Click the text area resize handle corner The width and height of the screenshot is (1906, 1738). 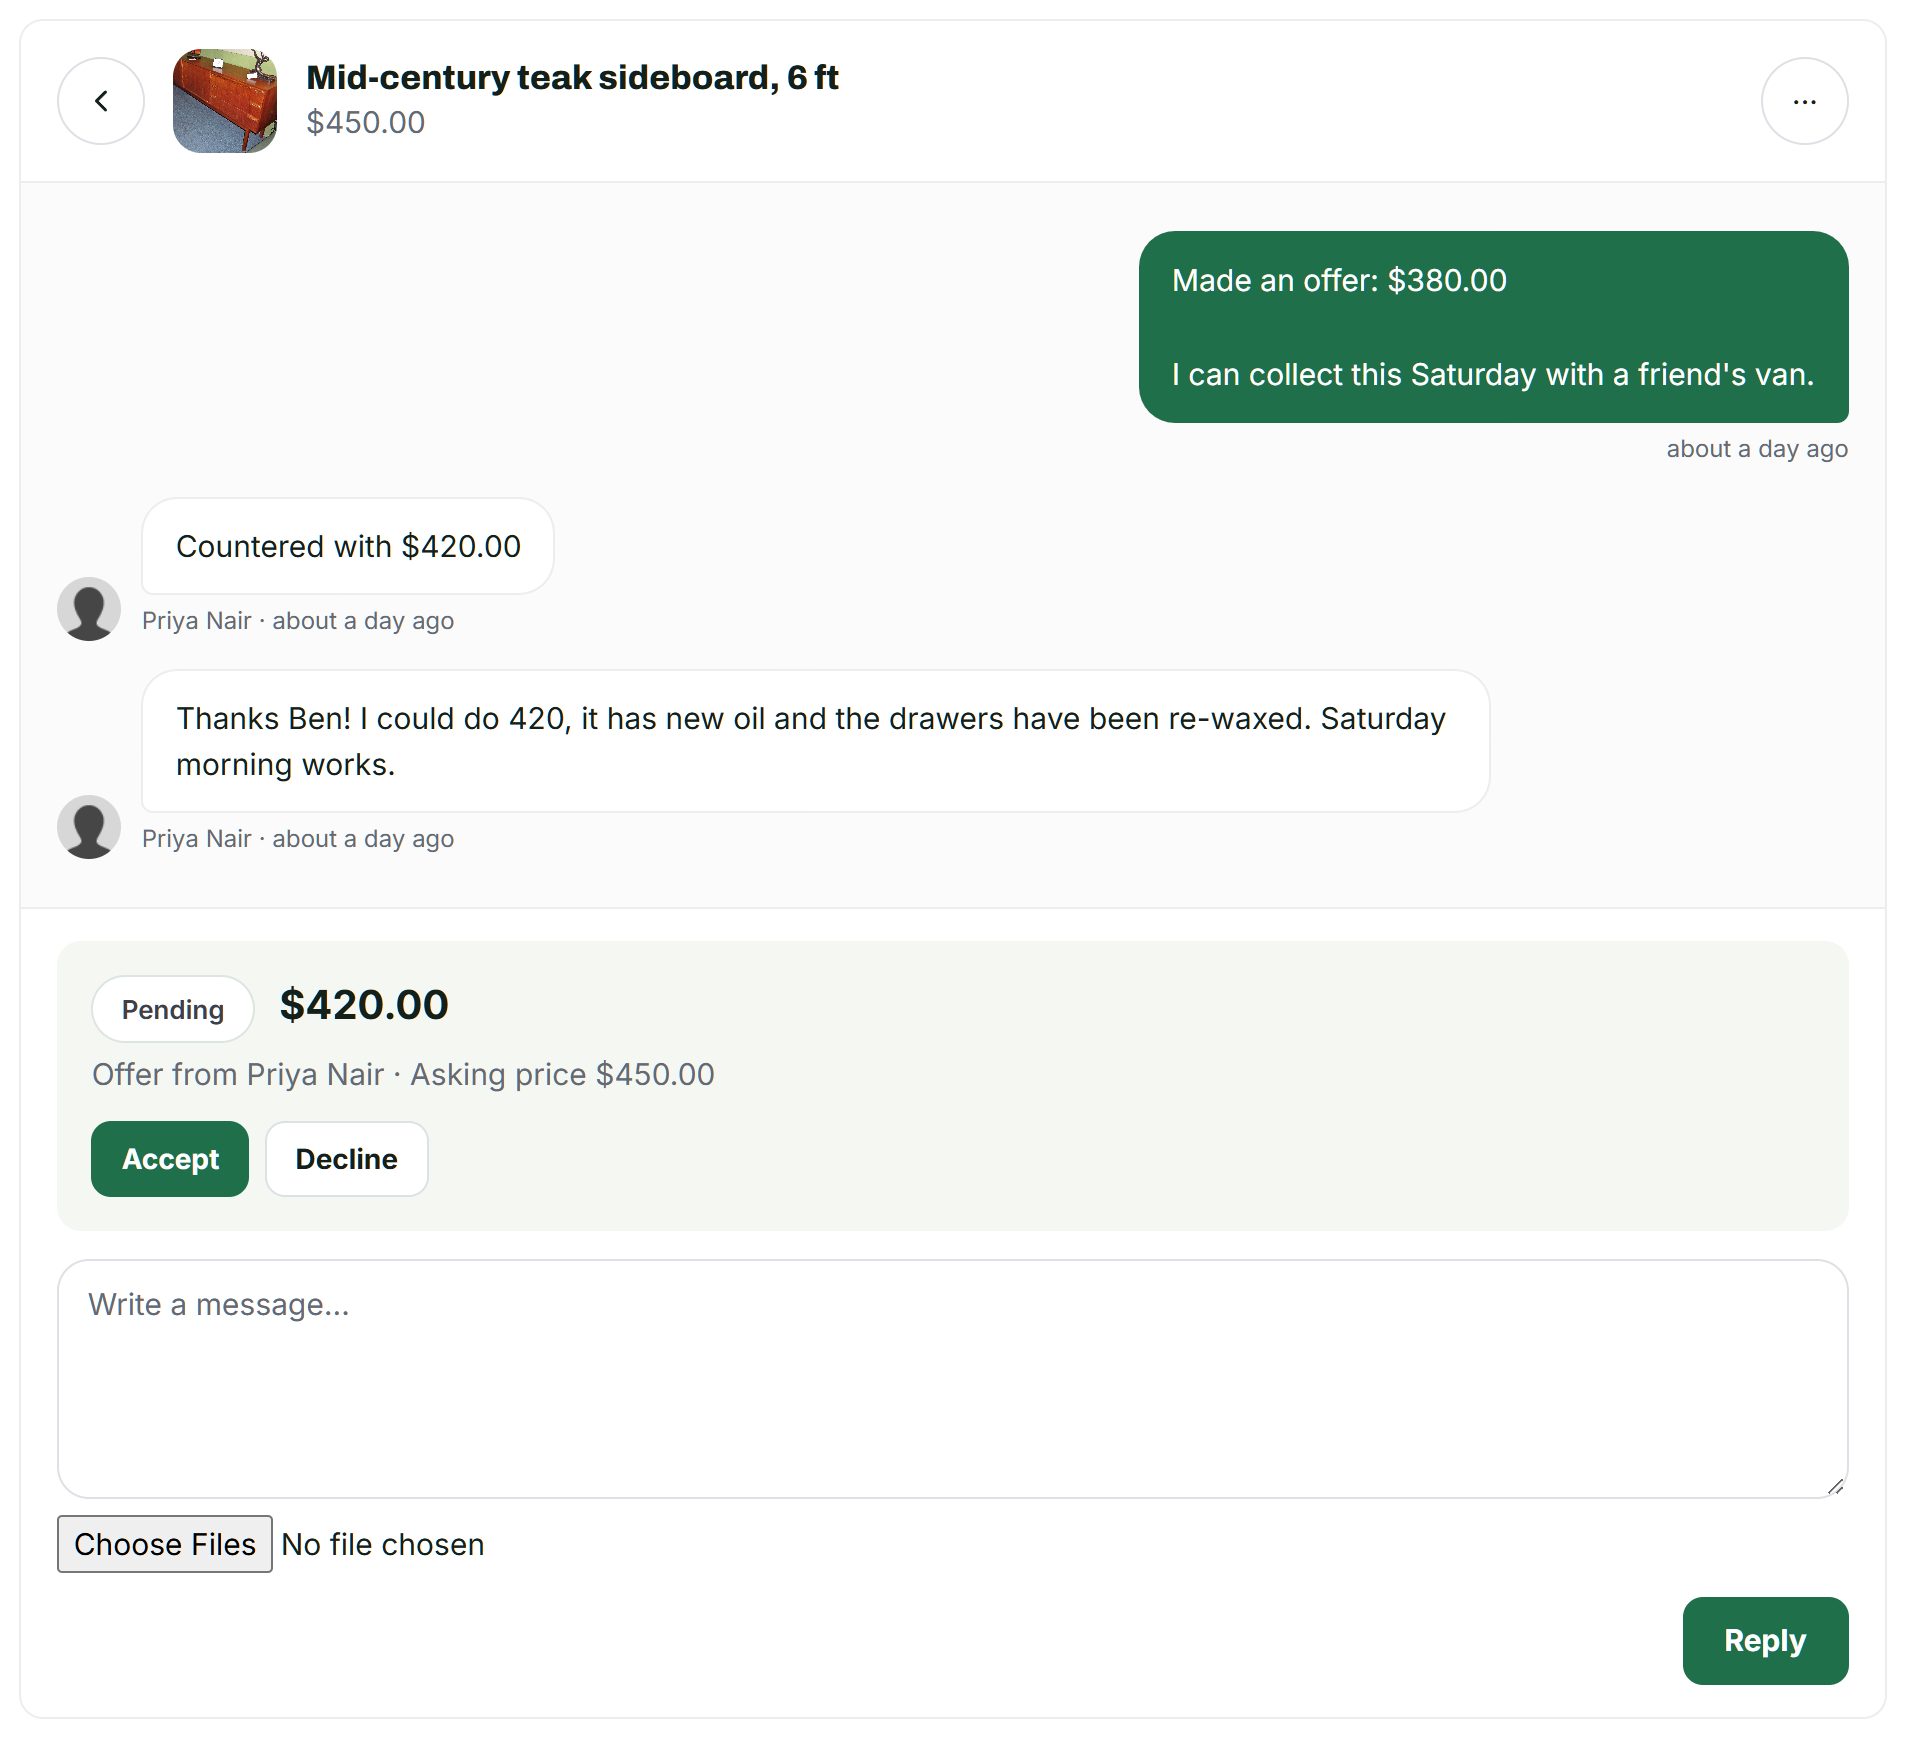point(1835,1486)
